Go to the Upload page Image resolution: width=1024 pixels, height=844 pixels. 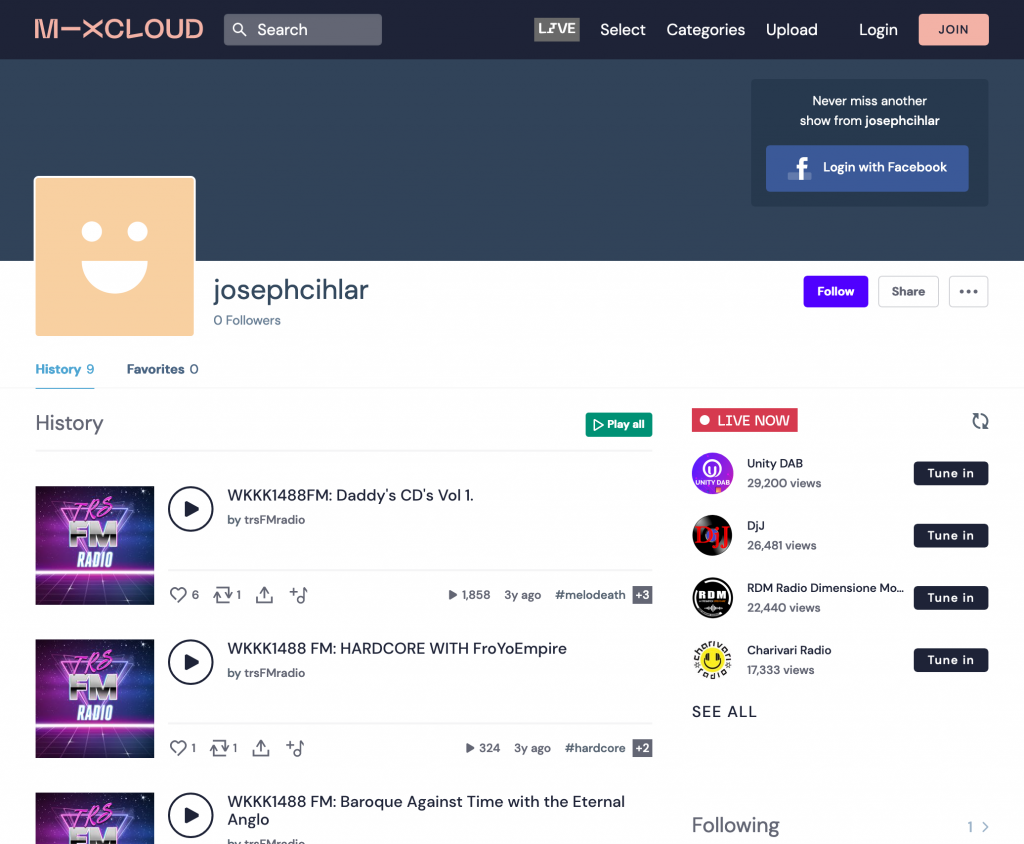click(792, 29)
